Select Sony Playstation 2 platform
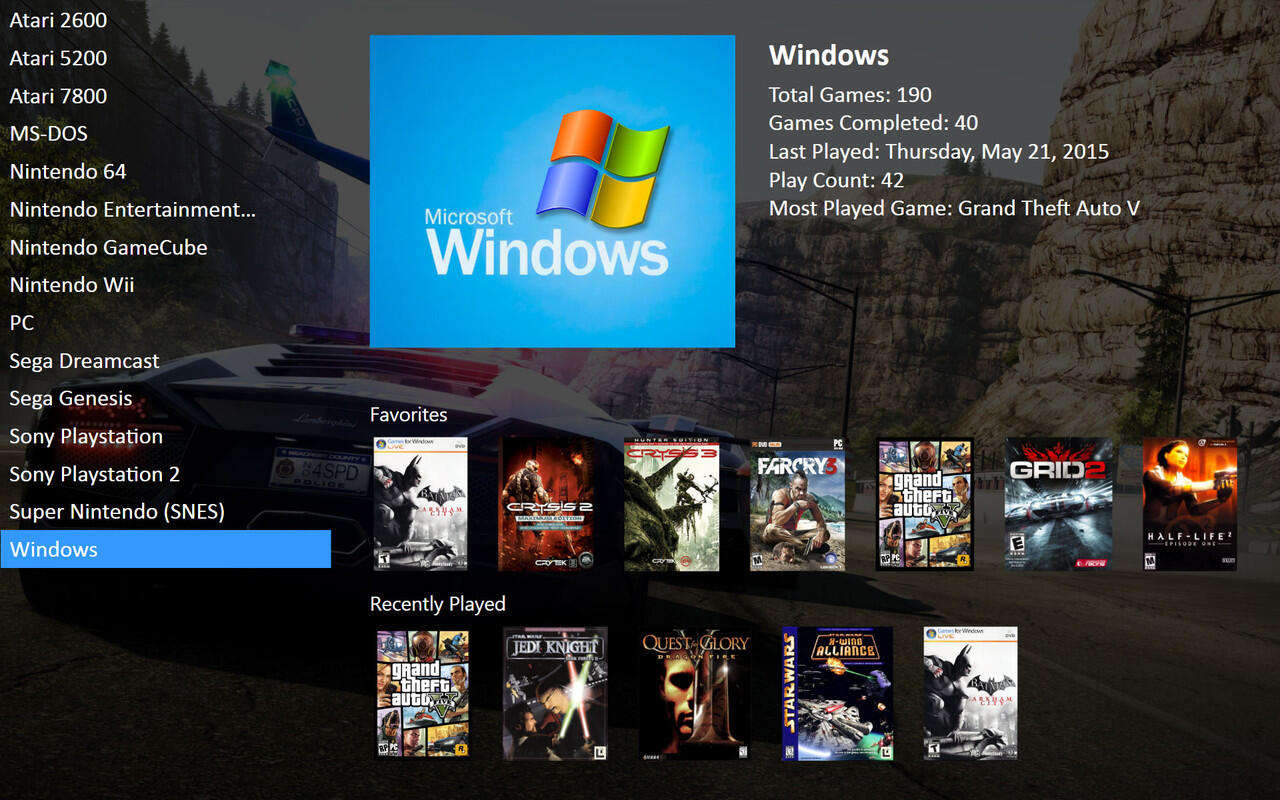 pos(166,474)
